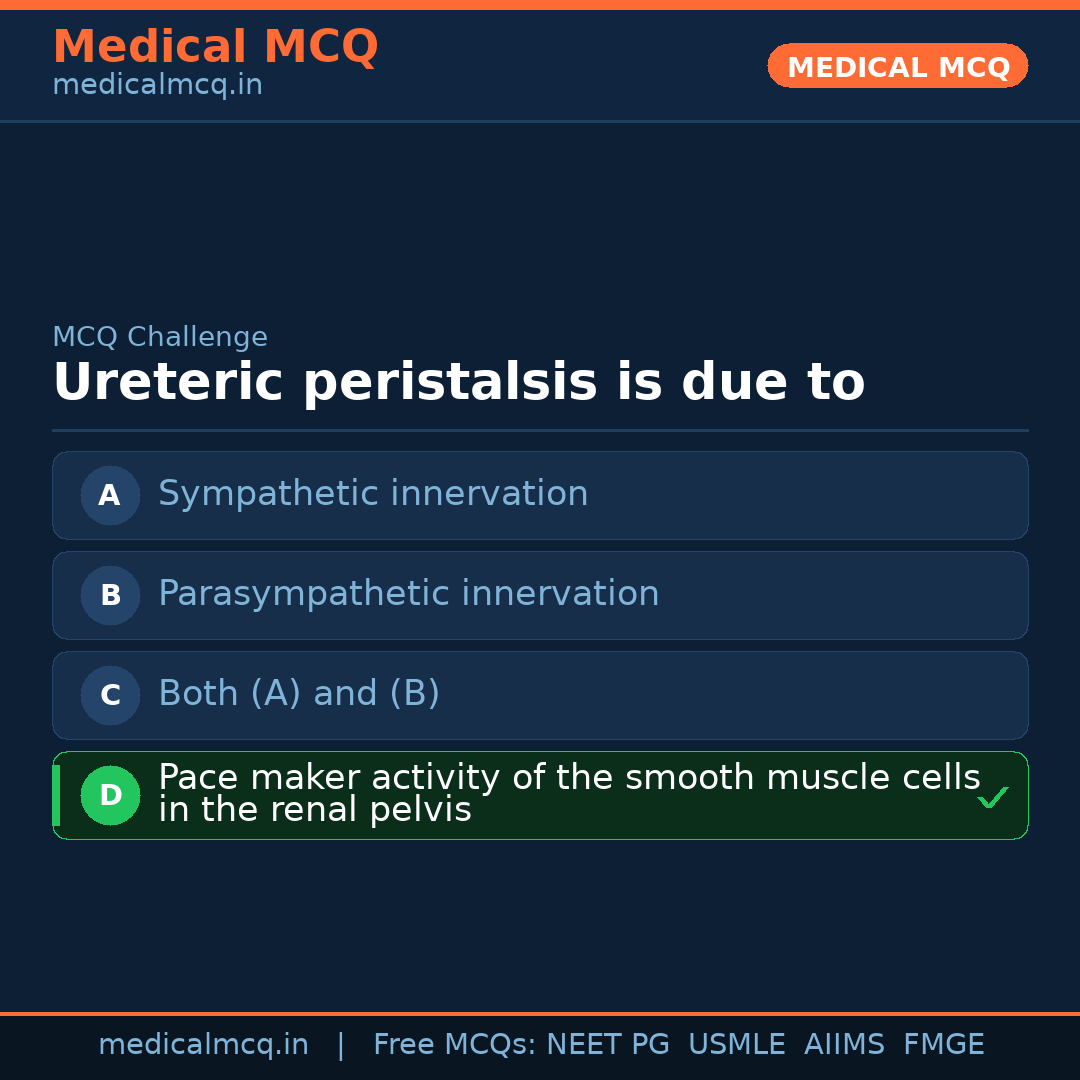Click the green checkmark on option D
Viewport: 1080px width, 1080px height.
pos(992,797)
